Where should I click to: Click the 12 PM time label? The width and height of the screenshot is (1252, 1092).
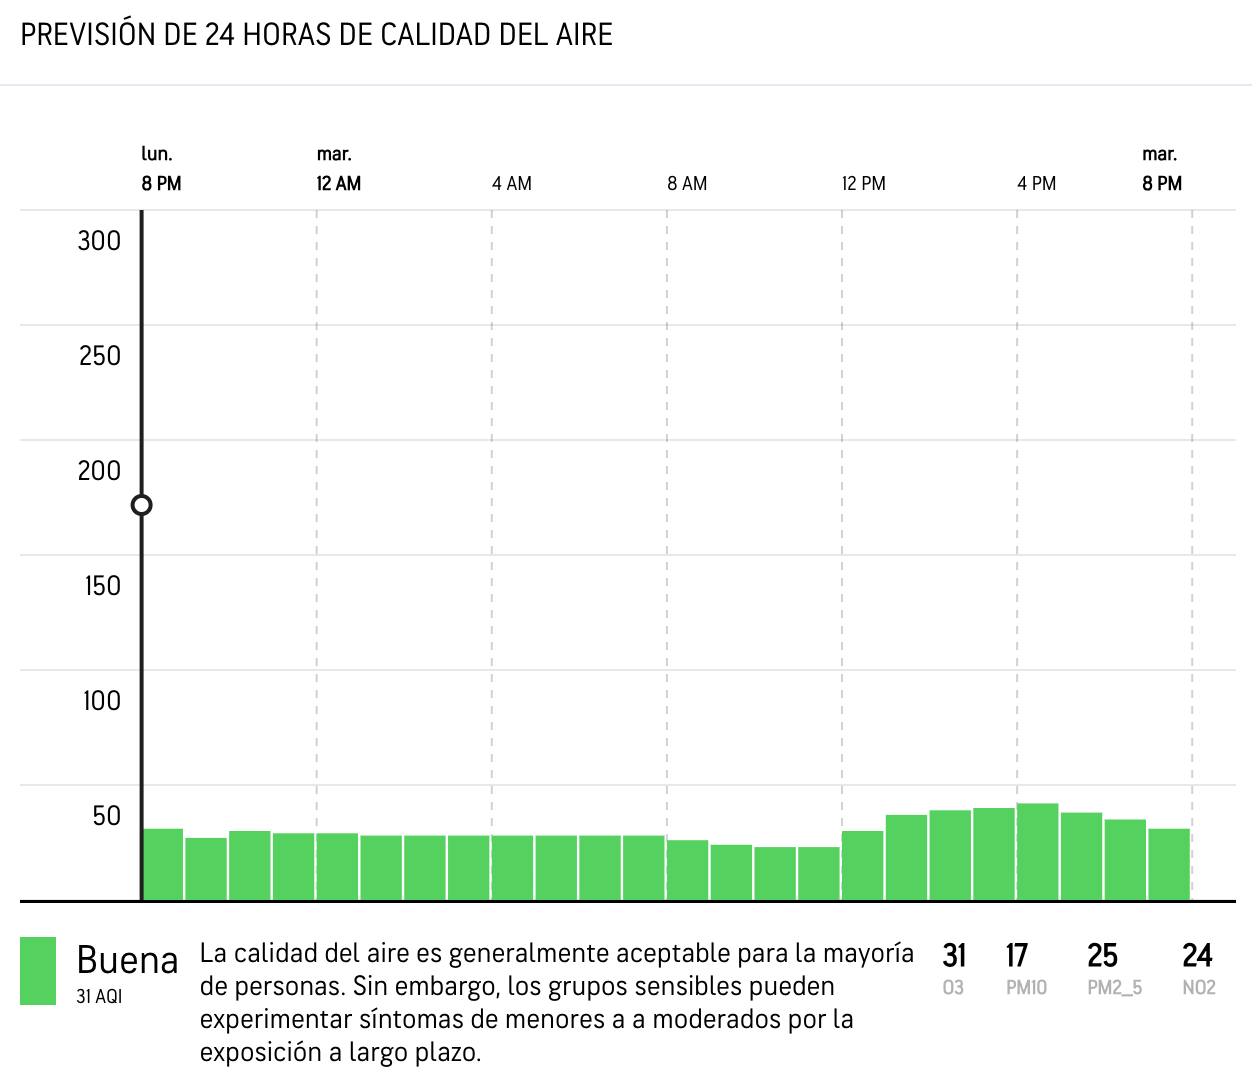tap(863, 184)
